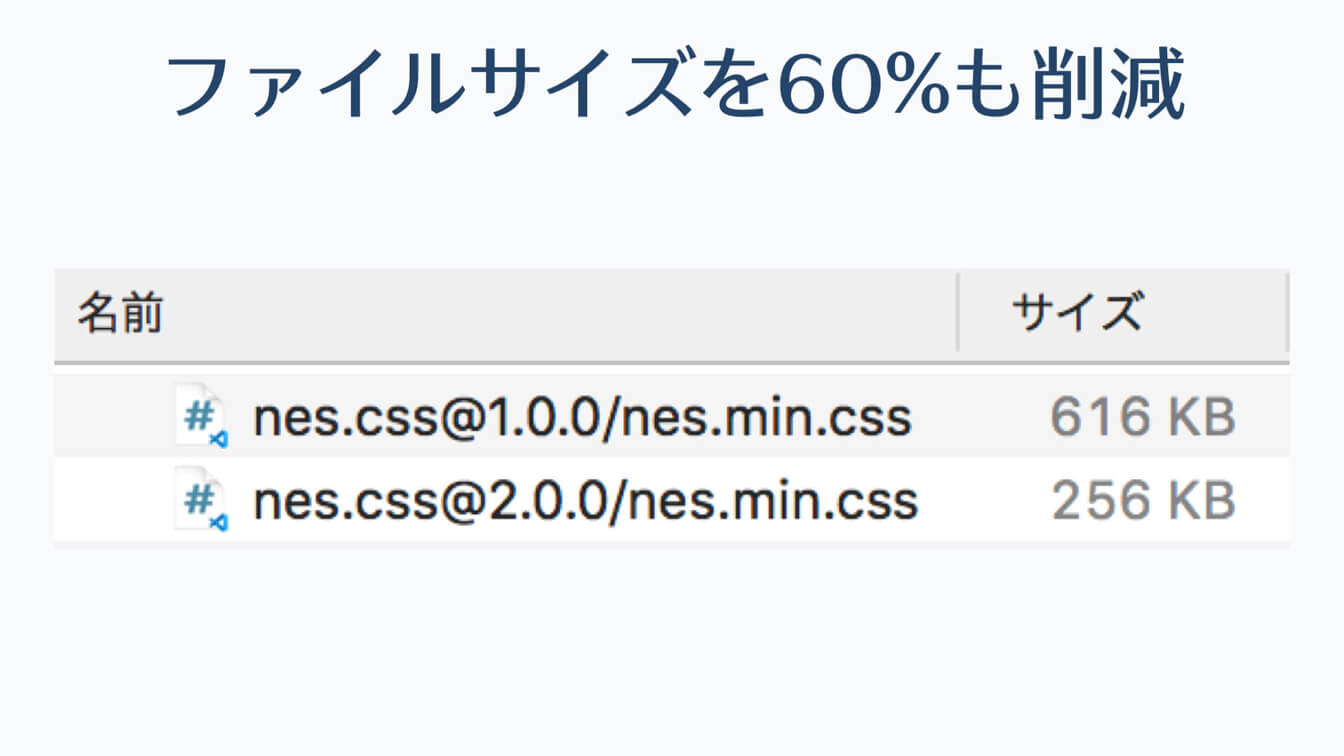This screenshot has height=756, width=1344.
Task: Sort by the サイズ column header
Action: click(1076, 313)
